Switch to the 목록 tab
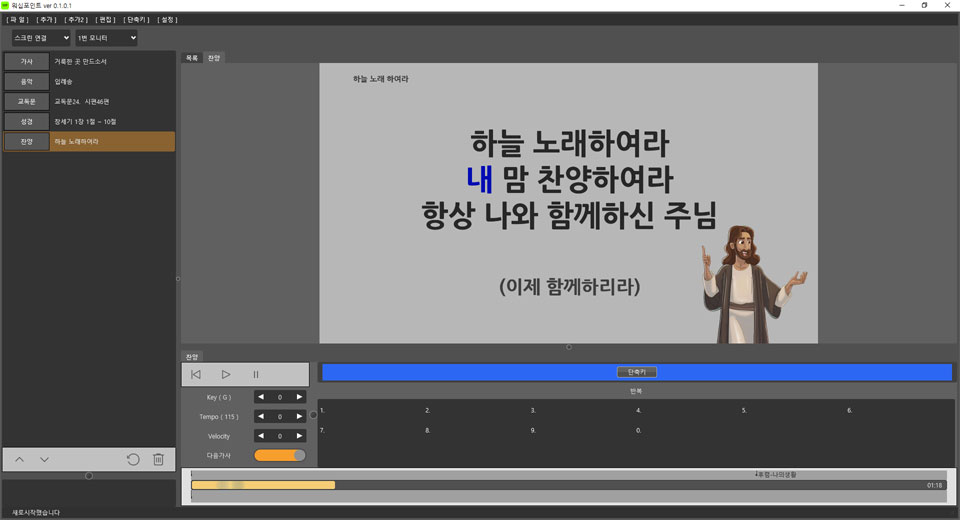This screenshot has width=960, height=520. (192, 58)
